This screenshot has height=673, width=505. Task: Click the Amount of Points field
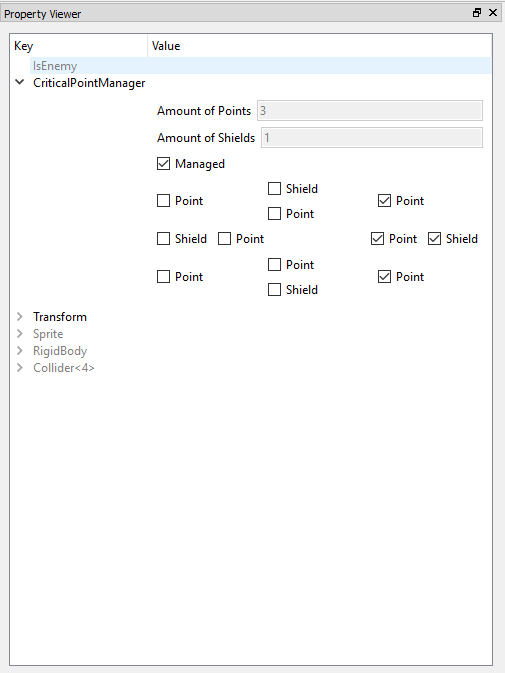(370, 111)
